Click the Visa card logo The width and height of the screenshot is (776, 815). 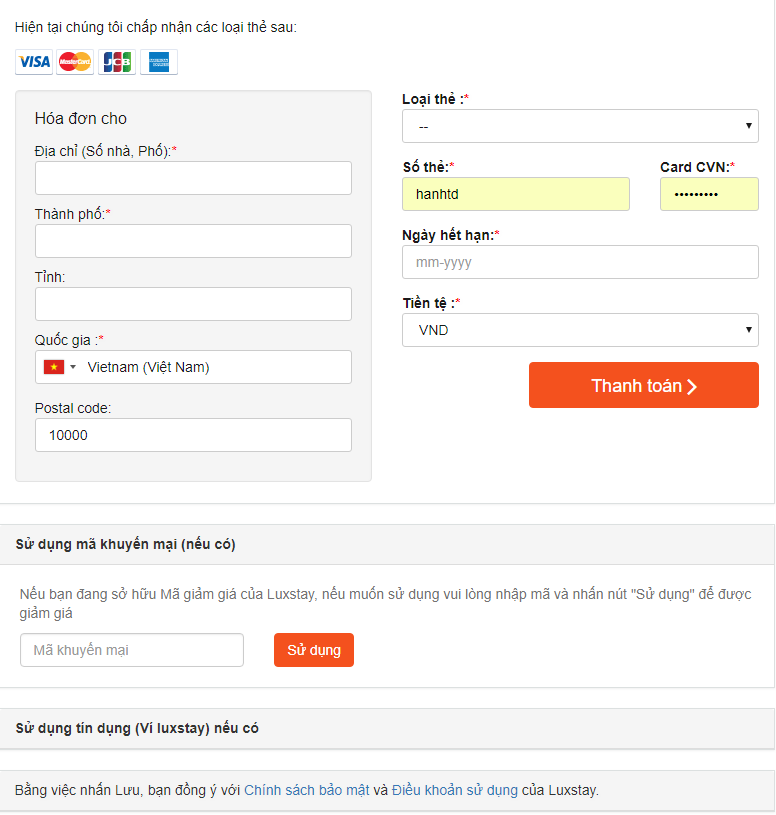pyautogui.click(x=34, y=62)
